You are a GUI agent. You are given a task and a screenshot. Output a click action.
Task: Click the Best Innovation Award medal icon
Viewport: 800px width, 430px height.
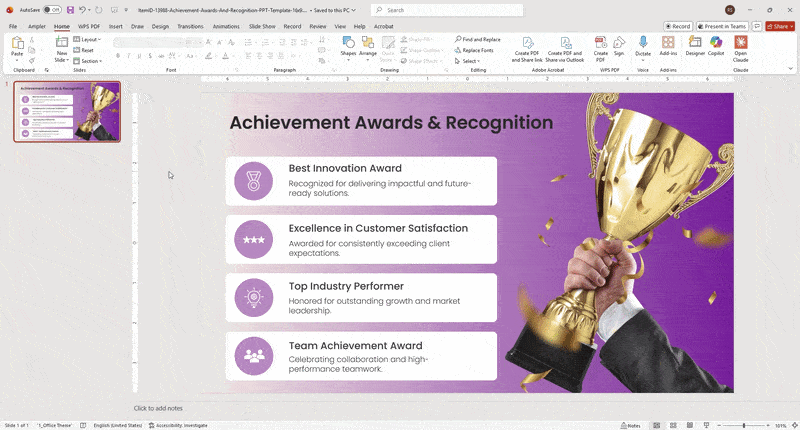(x=254, y=181)
